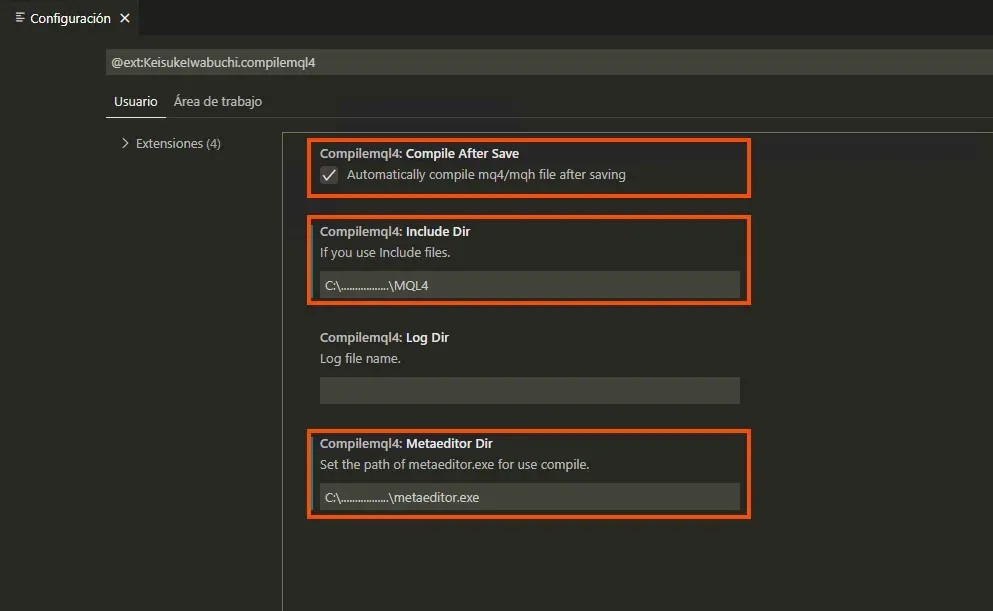This screenshot has width=993, height=611.
Task: Click the Include Dir path field
Action: [x=529, y=285]
